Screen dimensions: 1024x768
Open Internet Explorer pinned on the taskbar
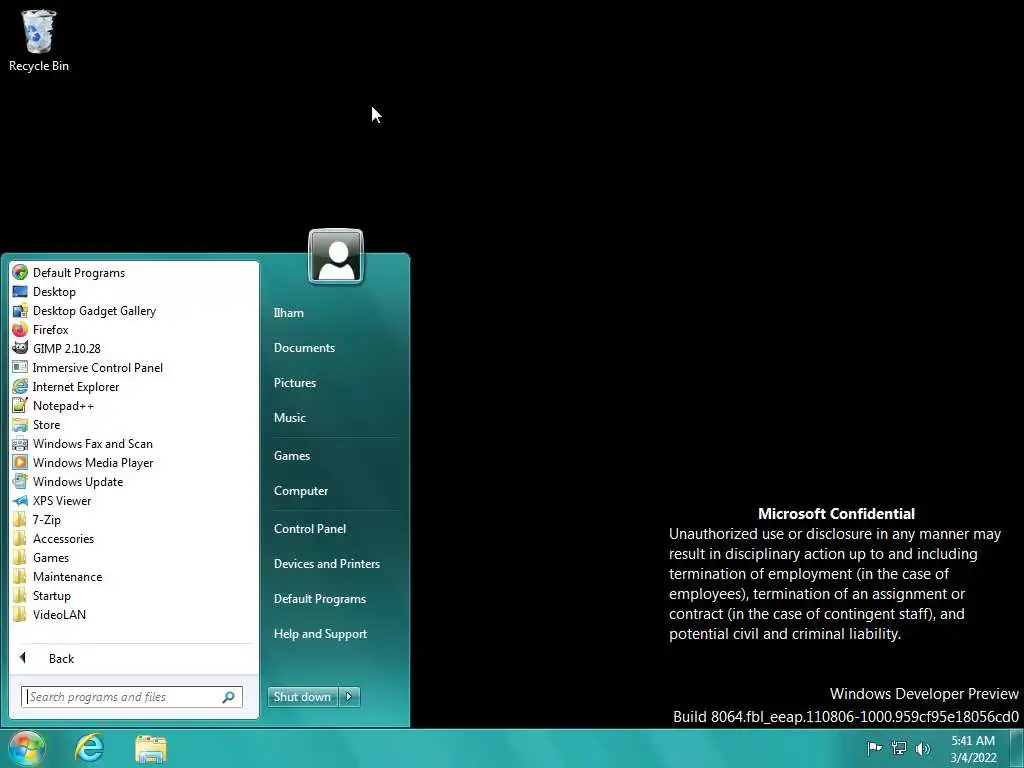[89, 748]
